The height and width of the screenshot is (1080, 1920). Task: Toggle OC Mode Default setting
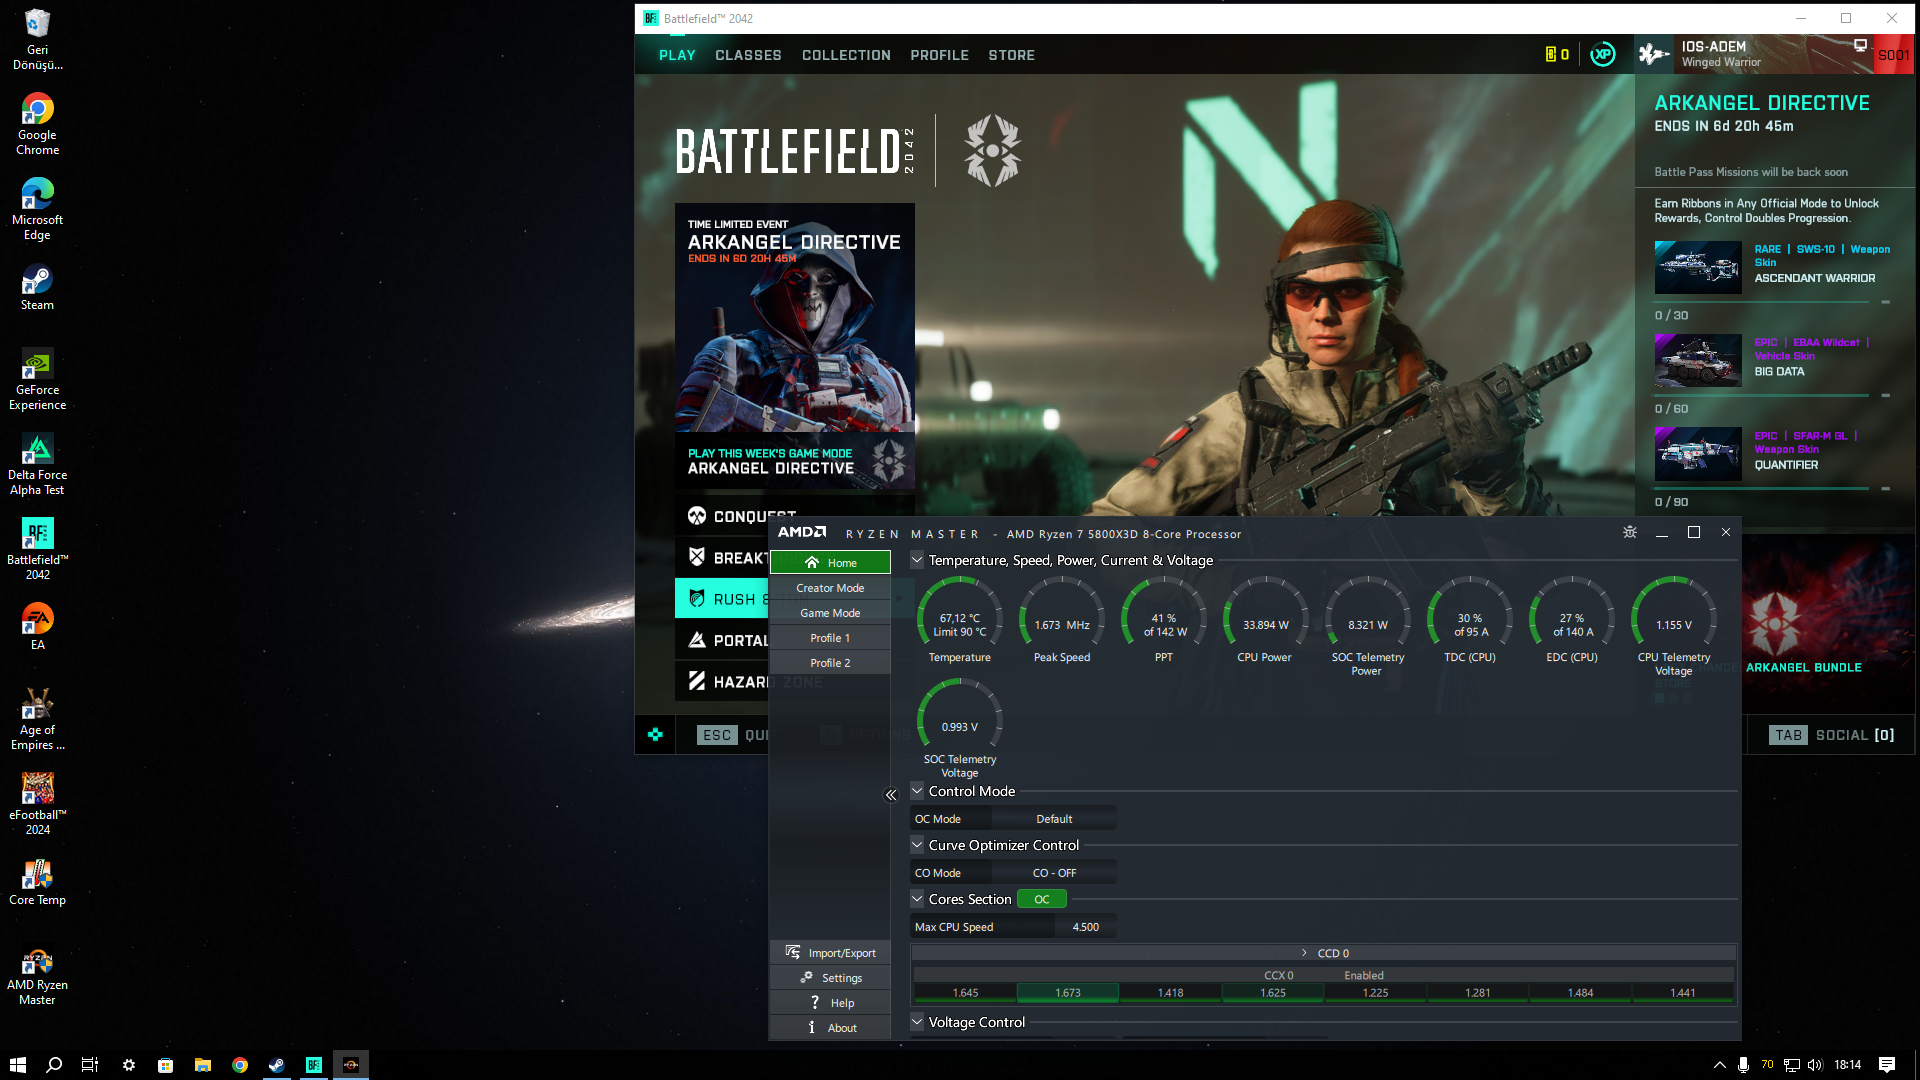click(1054, 819)
